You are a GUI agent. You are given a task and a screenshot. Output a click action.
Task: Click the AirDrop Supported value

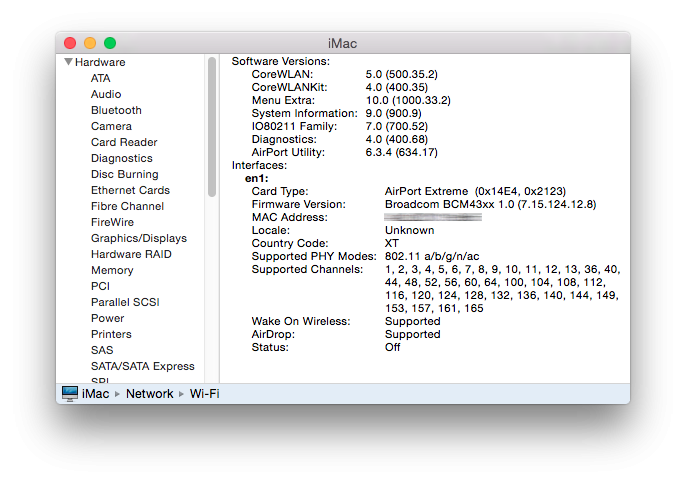coord(413,334)
